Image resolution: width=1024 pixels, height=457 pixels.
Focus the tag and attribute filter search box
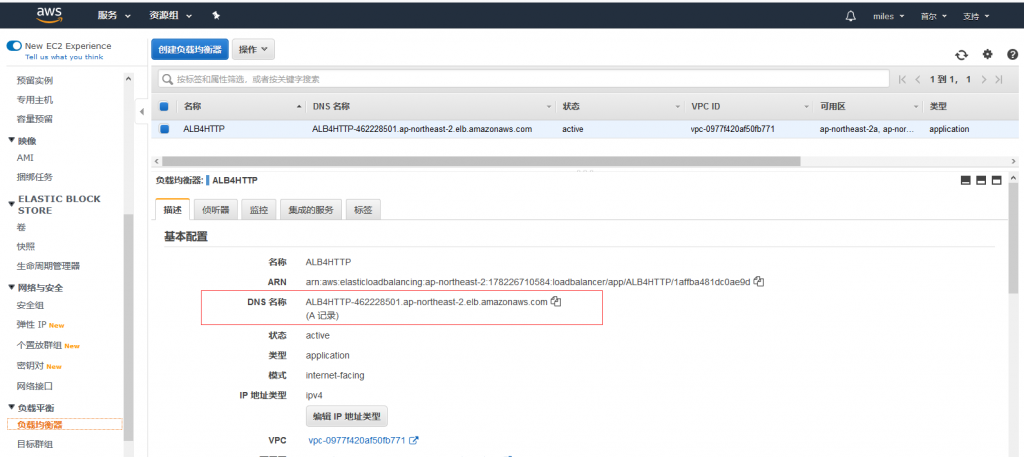coord(523,79)
